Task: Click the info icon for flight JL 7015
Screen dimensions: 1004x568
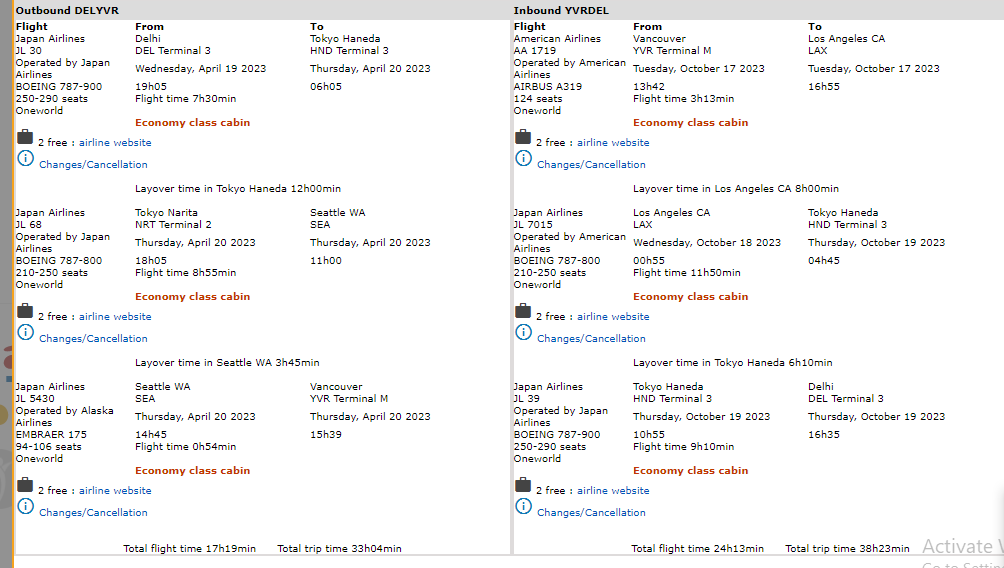Action: (x=523, y=333)
